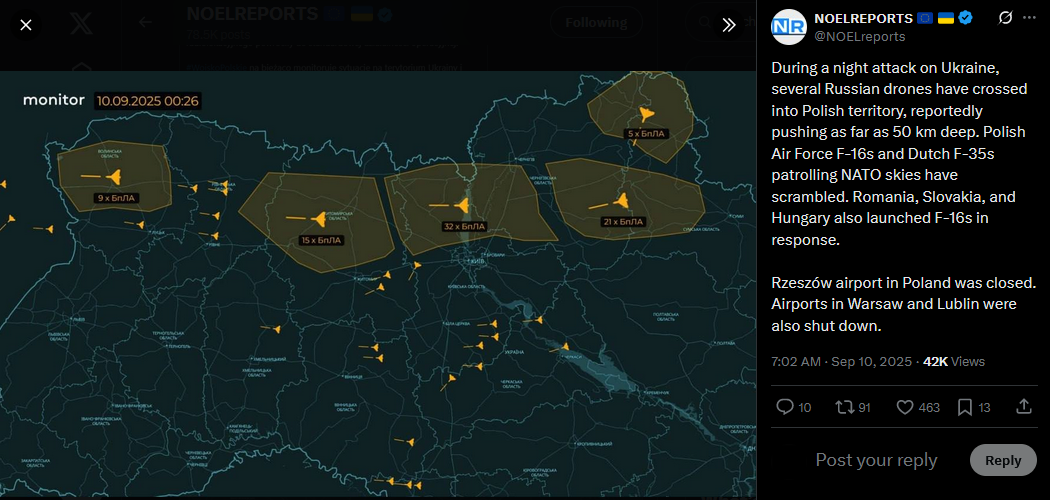Click the Grok explain-post icon

(x=1004, y=18)
